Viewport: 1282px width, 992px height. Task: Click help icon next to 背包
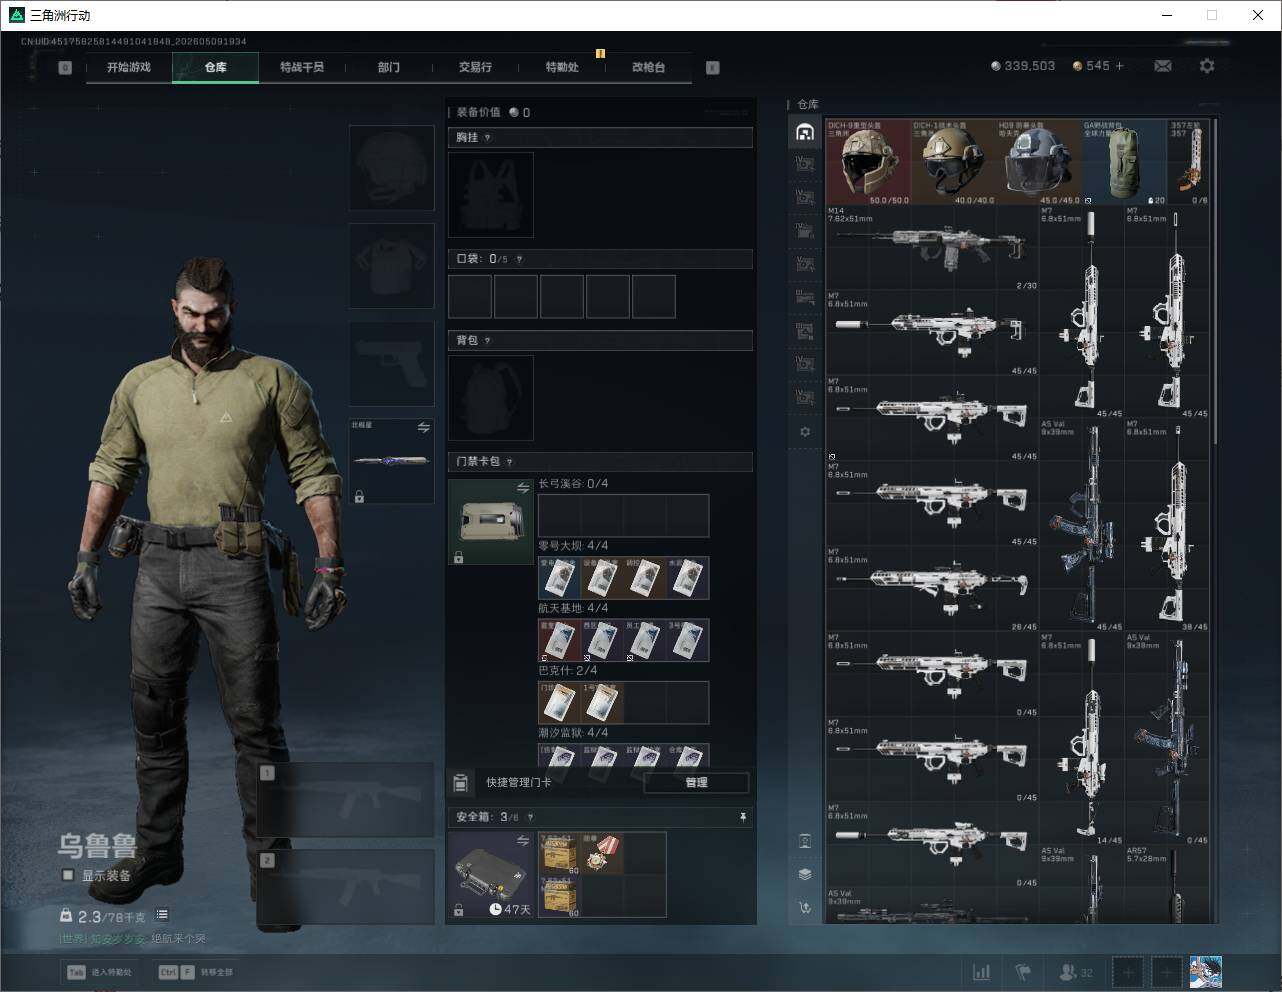(487, 341)
